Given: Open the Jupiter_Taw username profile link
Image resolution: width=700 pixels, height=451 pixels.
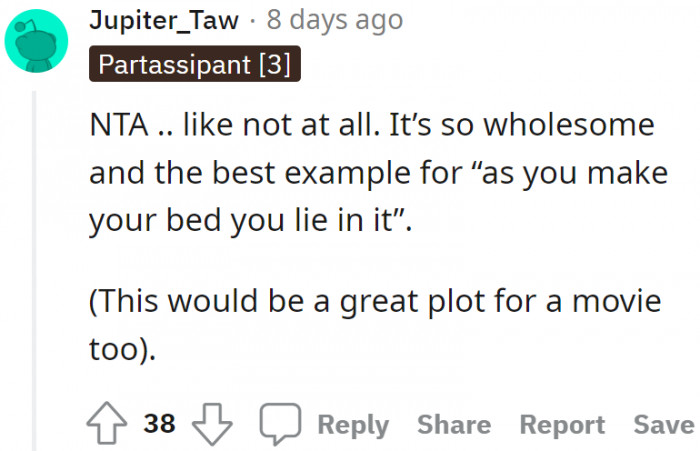Looking at the screenshot, I should pos(165,19).
